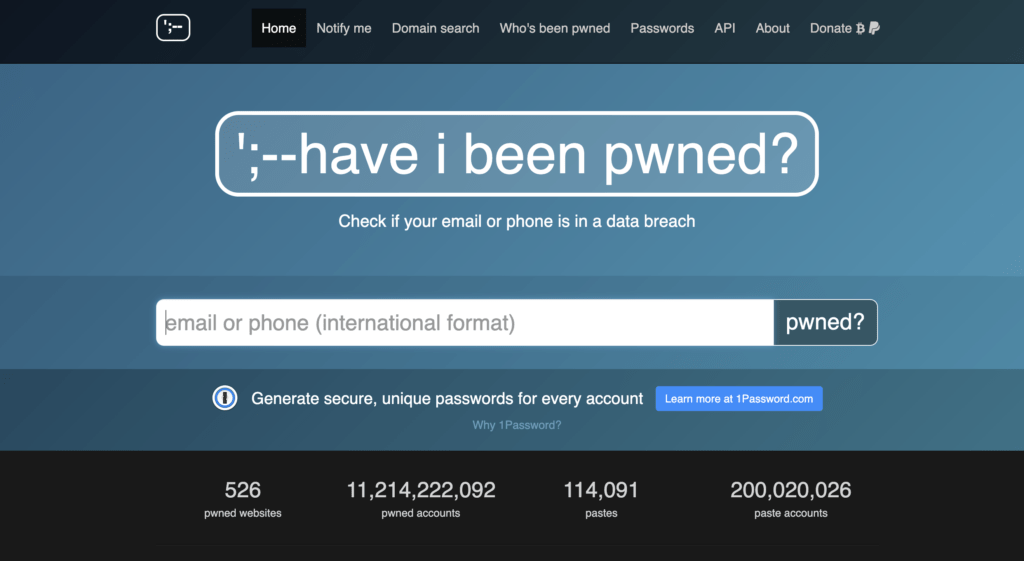This screenshot has height=561, width=1024.
Task: Click 'Generate secure, unique passwords' text
Action: pyautogui.click(x=447, y=398)
